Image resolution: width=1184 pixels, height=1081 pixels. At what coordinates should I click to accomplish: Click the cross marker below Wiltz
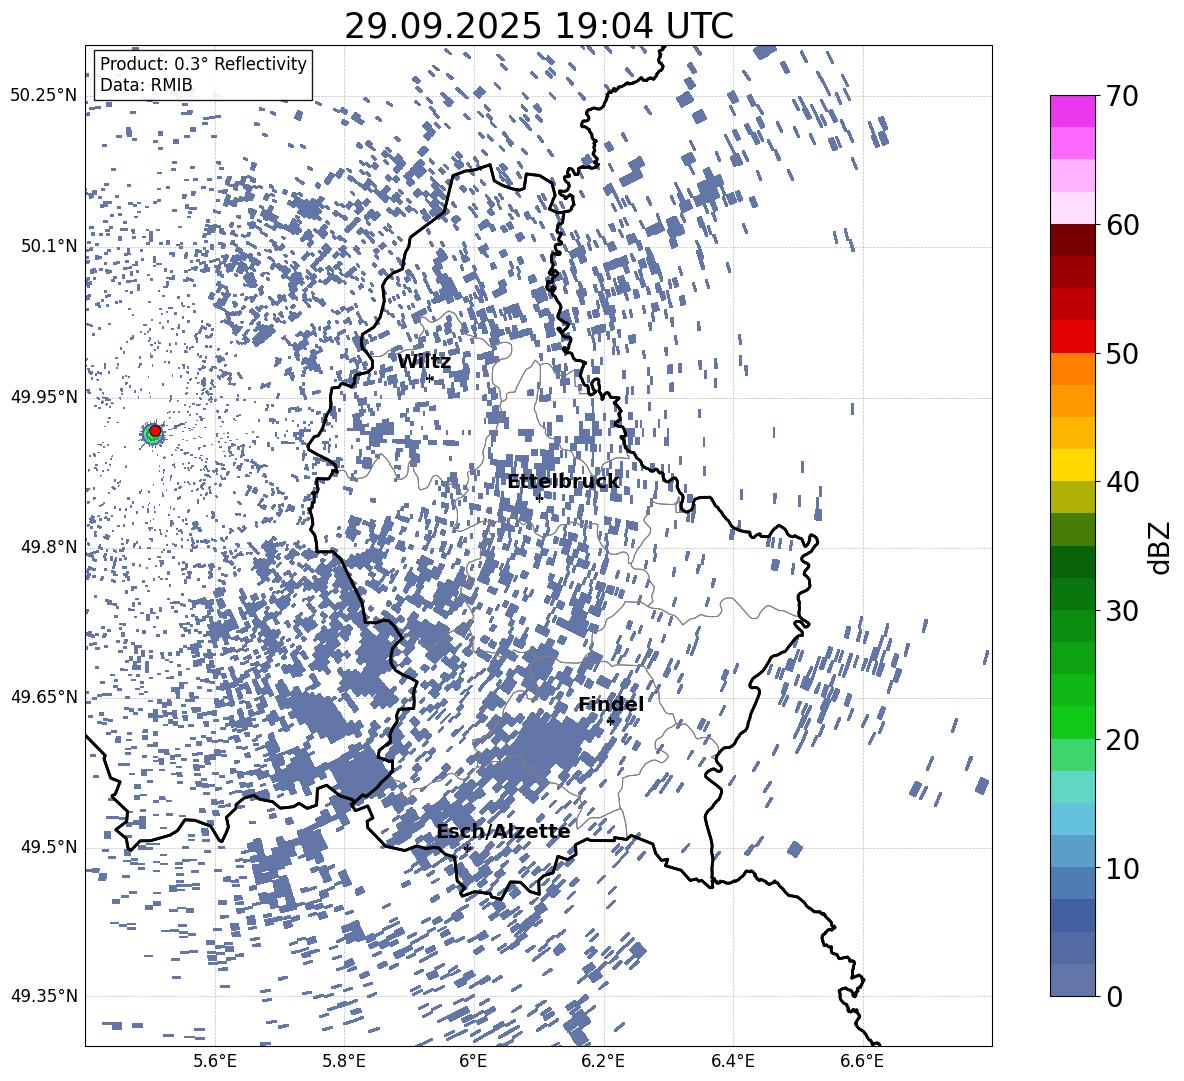430,378
